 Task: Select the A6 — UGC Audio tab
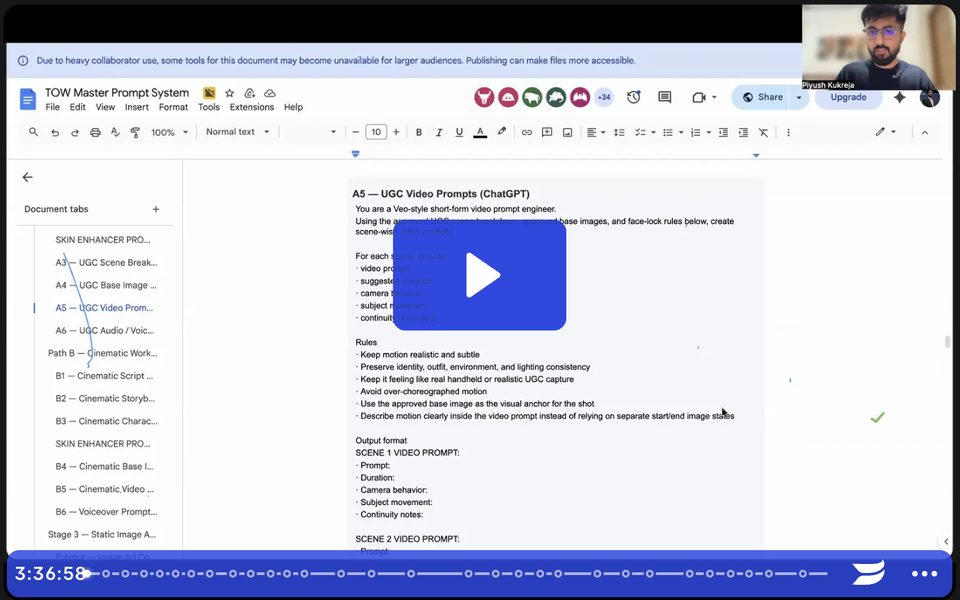[x=104, y=331]
